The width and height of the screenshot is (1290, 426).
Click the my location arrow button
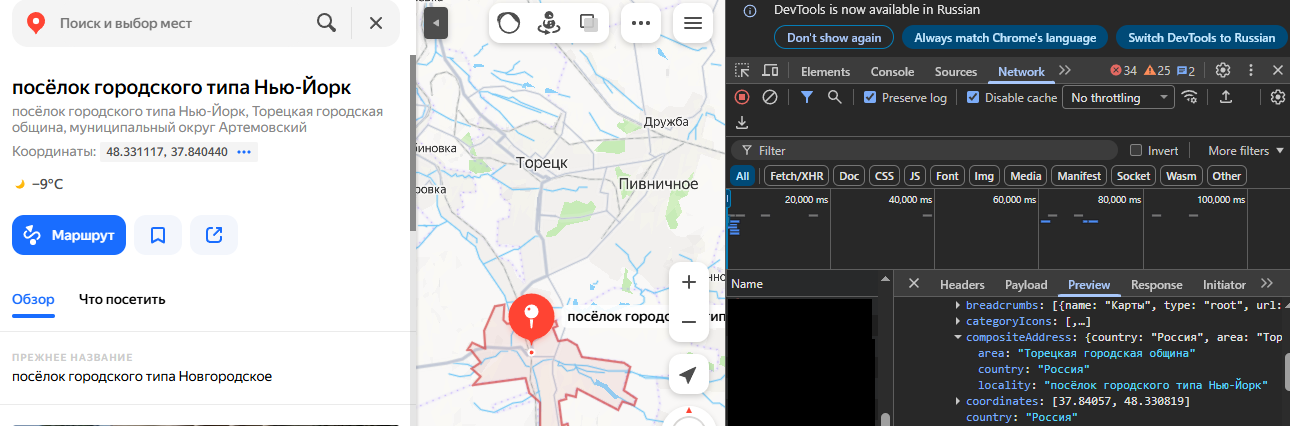click(688, 375)
